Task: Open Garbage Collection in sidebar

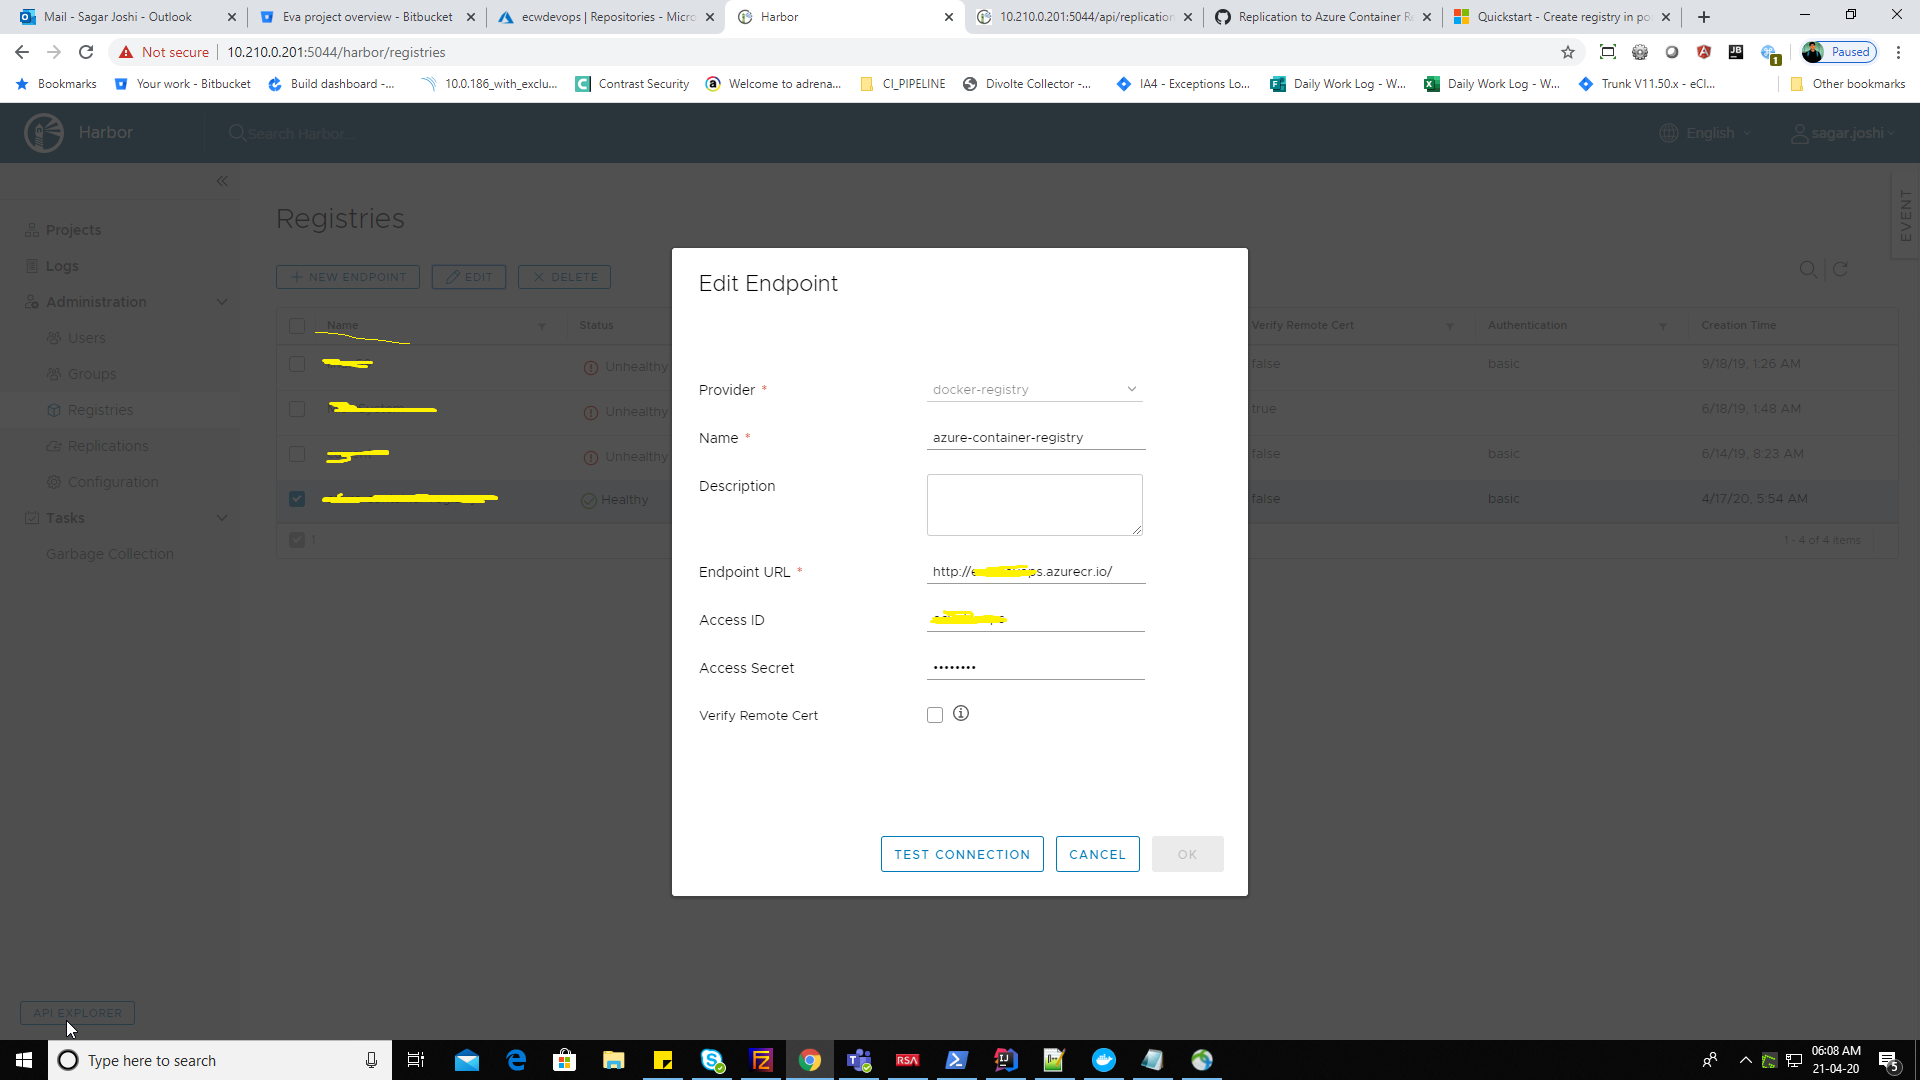Action: pos(110,554)
